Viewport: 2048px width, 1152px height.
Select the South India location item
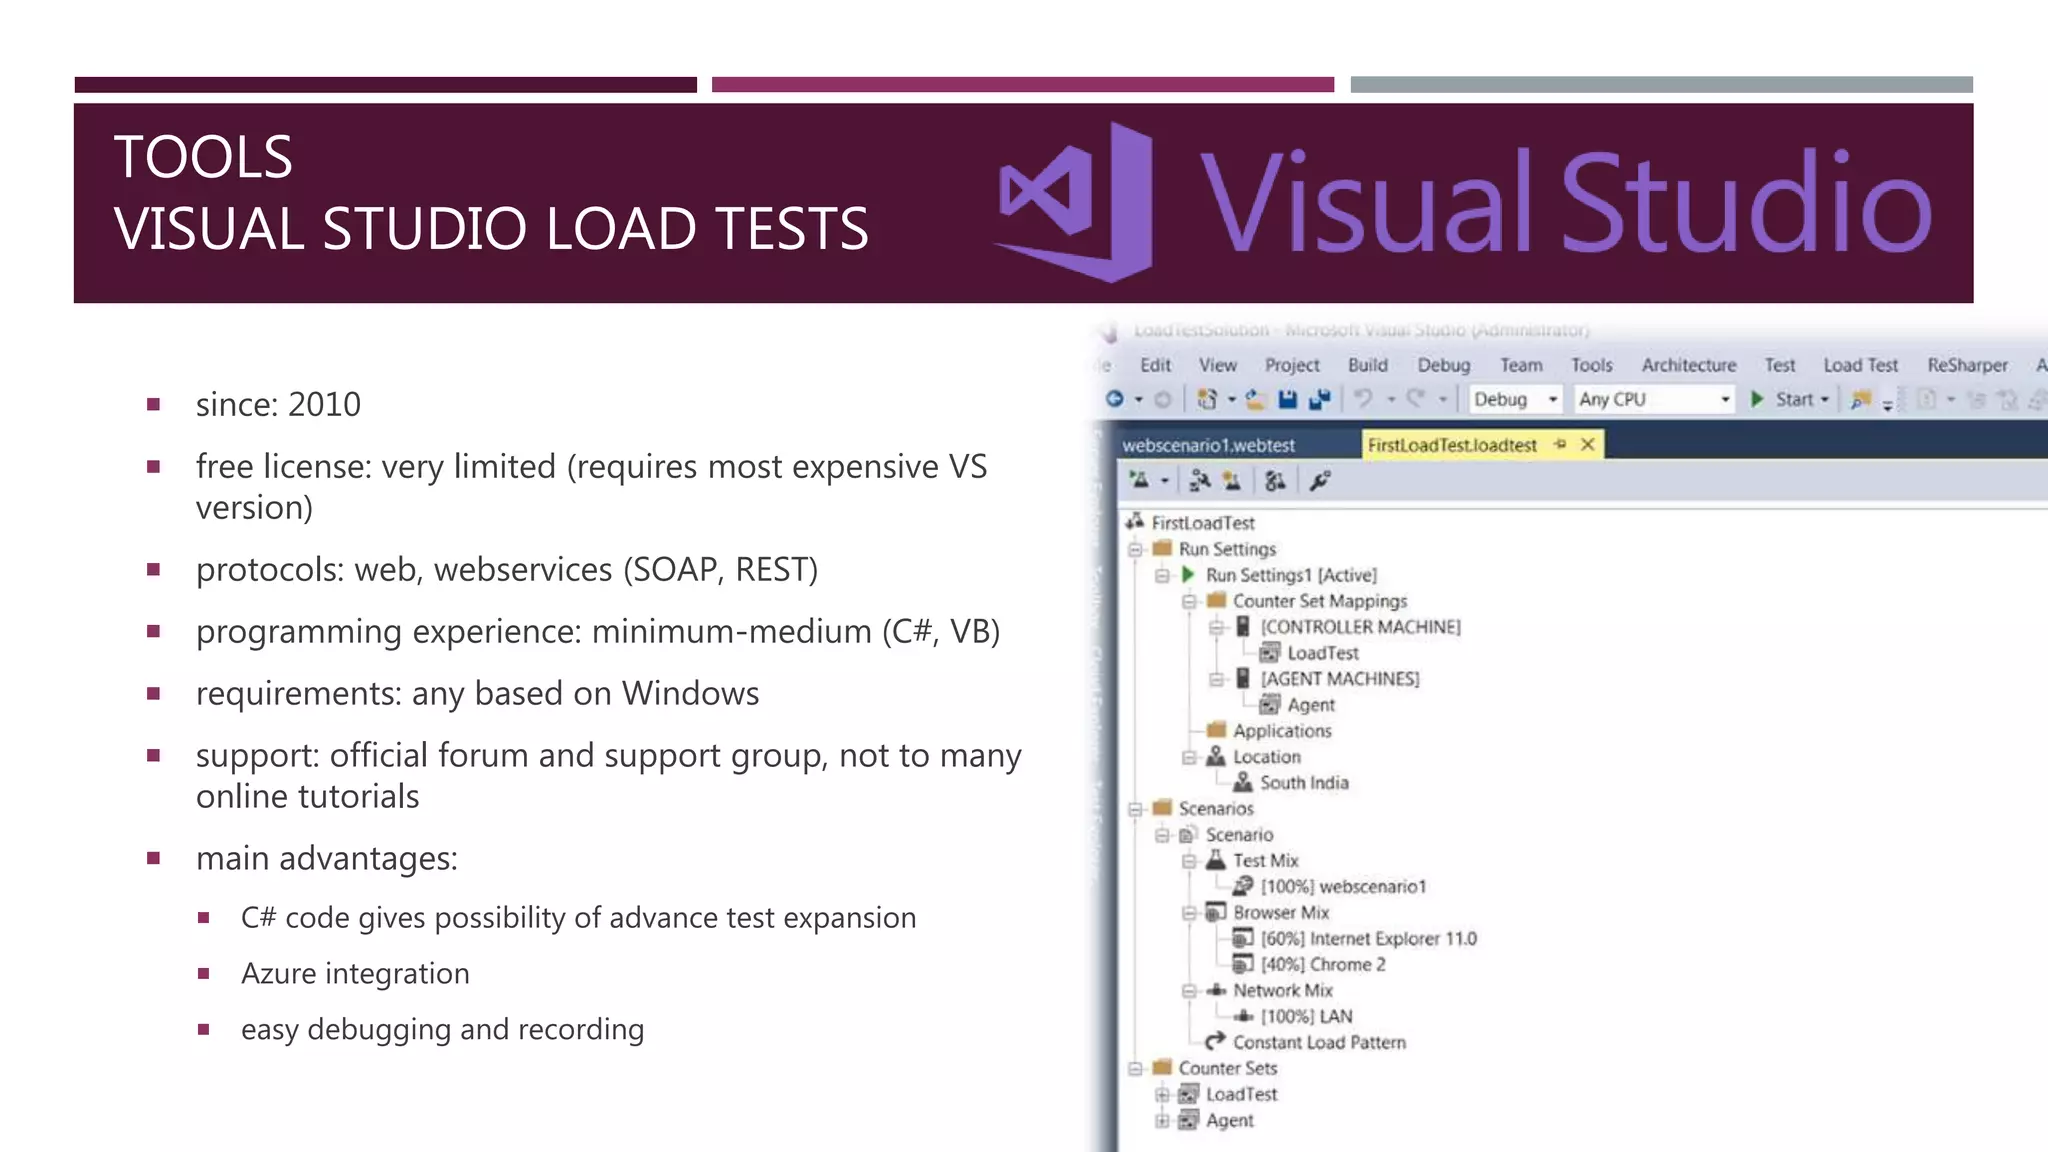1304,783
